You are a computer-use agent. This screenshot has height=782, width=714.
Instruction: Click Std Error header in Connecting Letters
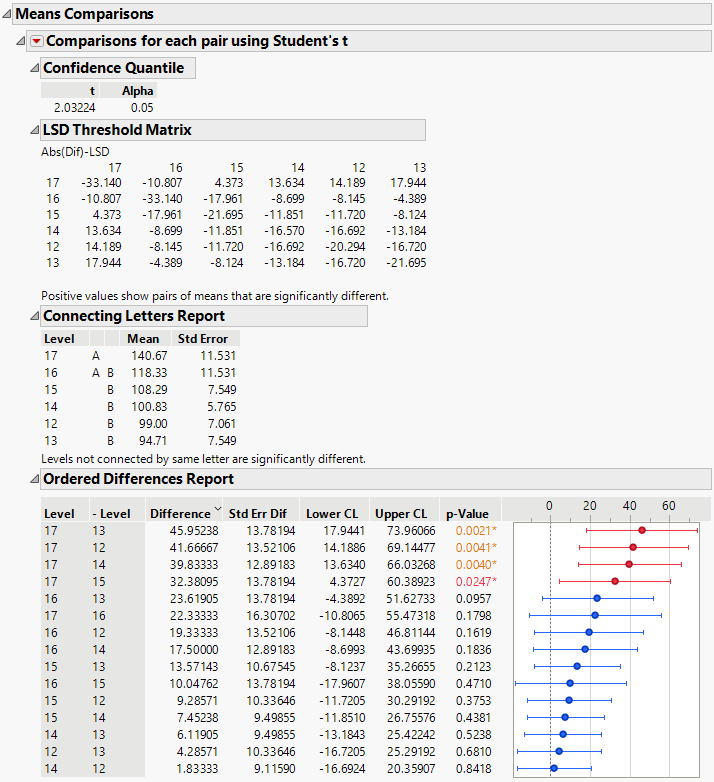click(201, 339)
